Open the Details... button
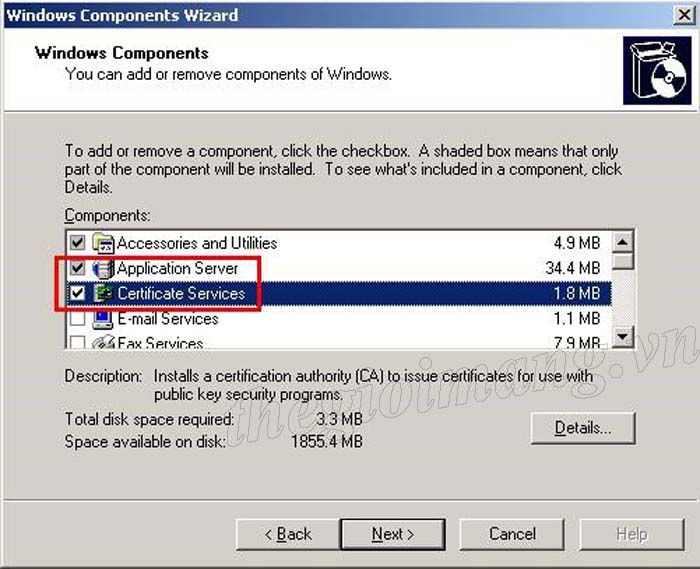The image size is (700, 569). click(x=583, y=428)
